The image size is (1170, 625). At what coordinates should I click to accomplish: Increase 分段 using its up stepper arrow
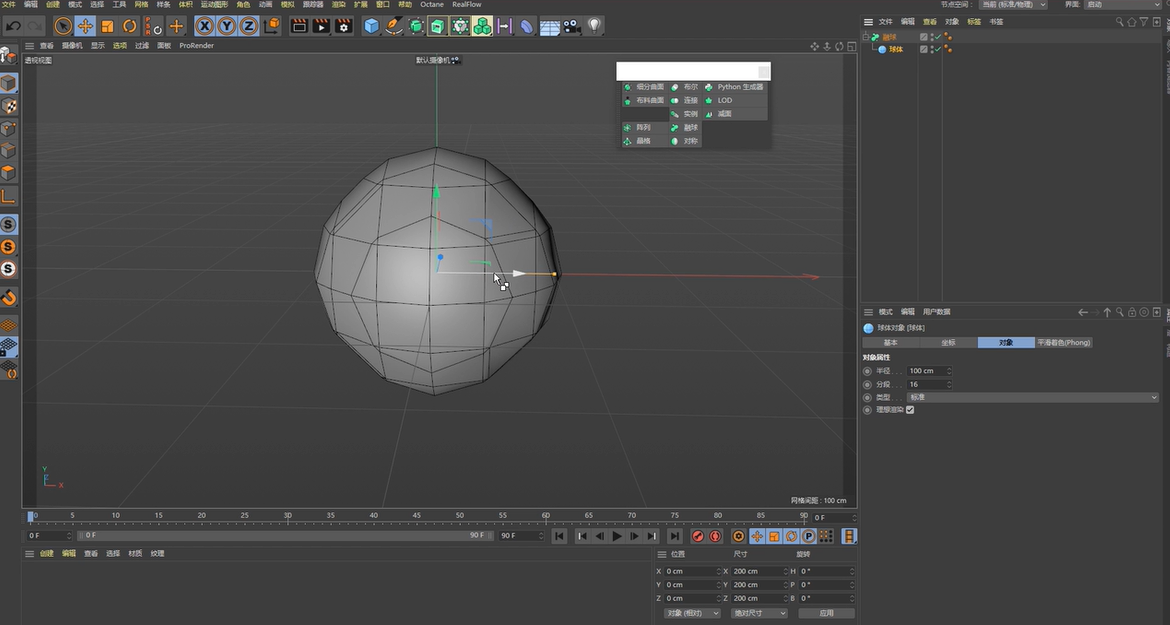pyautogui.click(x=949, y=381)
